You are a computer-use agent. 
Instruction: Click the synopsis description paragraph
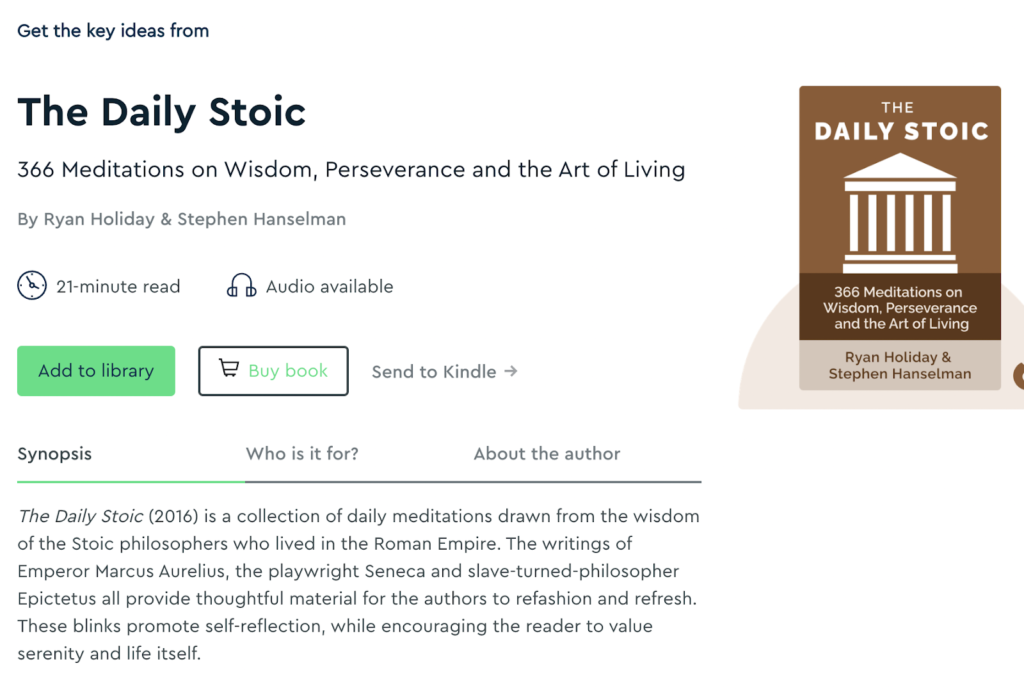click(x=358, y=585)
